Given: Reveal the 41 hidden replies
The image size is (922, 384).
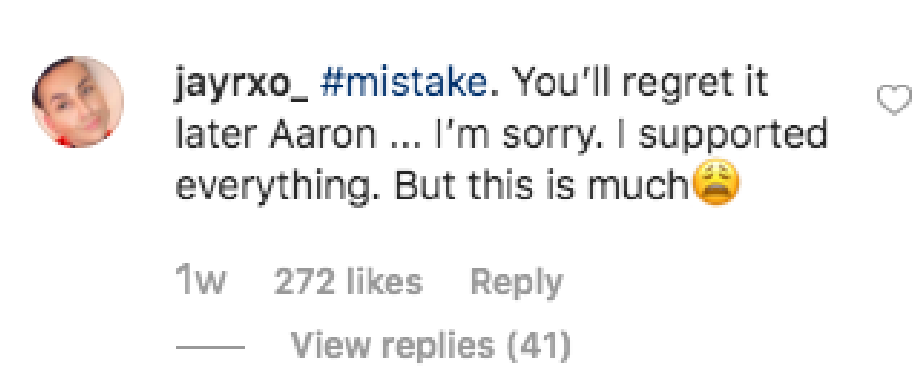Looking at the screenshot, I should (x=430, y=346).
